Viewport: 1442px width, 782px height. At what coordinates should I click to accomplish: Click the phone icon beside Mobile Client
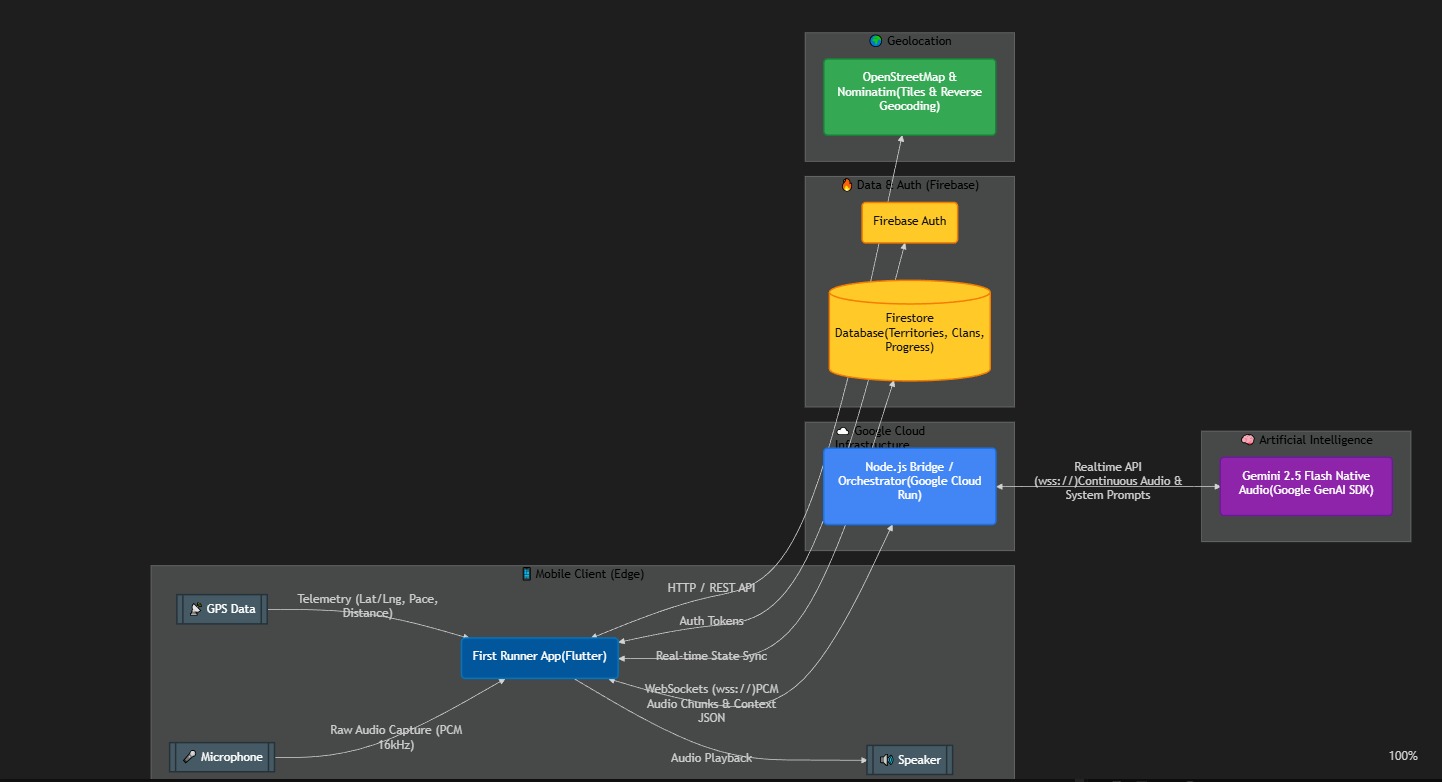526,574
